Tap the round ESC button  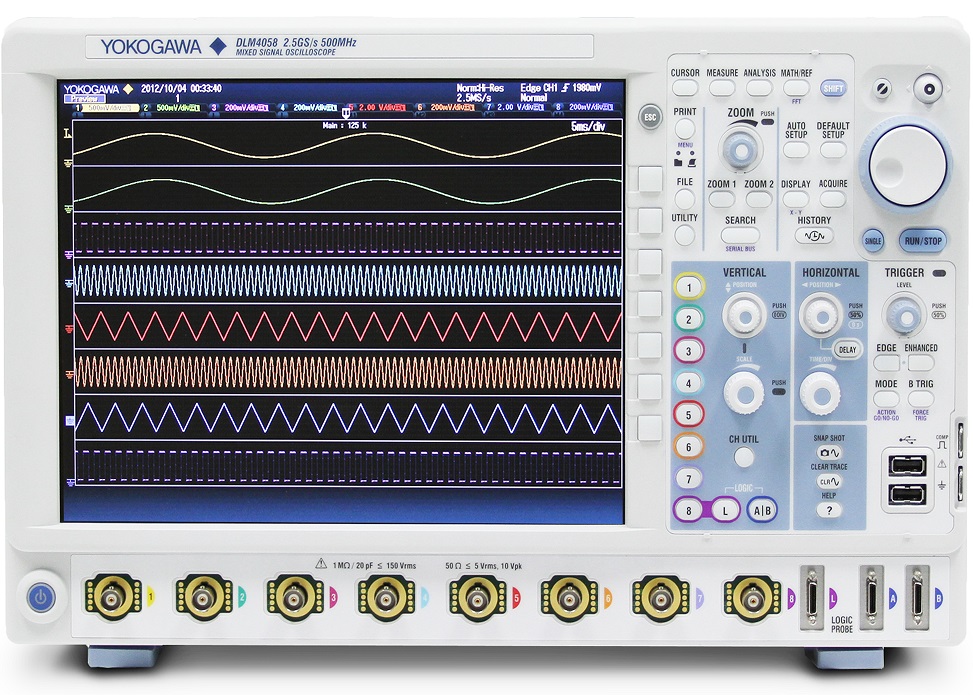point(650,117)
